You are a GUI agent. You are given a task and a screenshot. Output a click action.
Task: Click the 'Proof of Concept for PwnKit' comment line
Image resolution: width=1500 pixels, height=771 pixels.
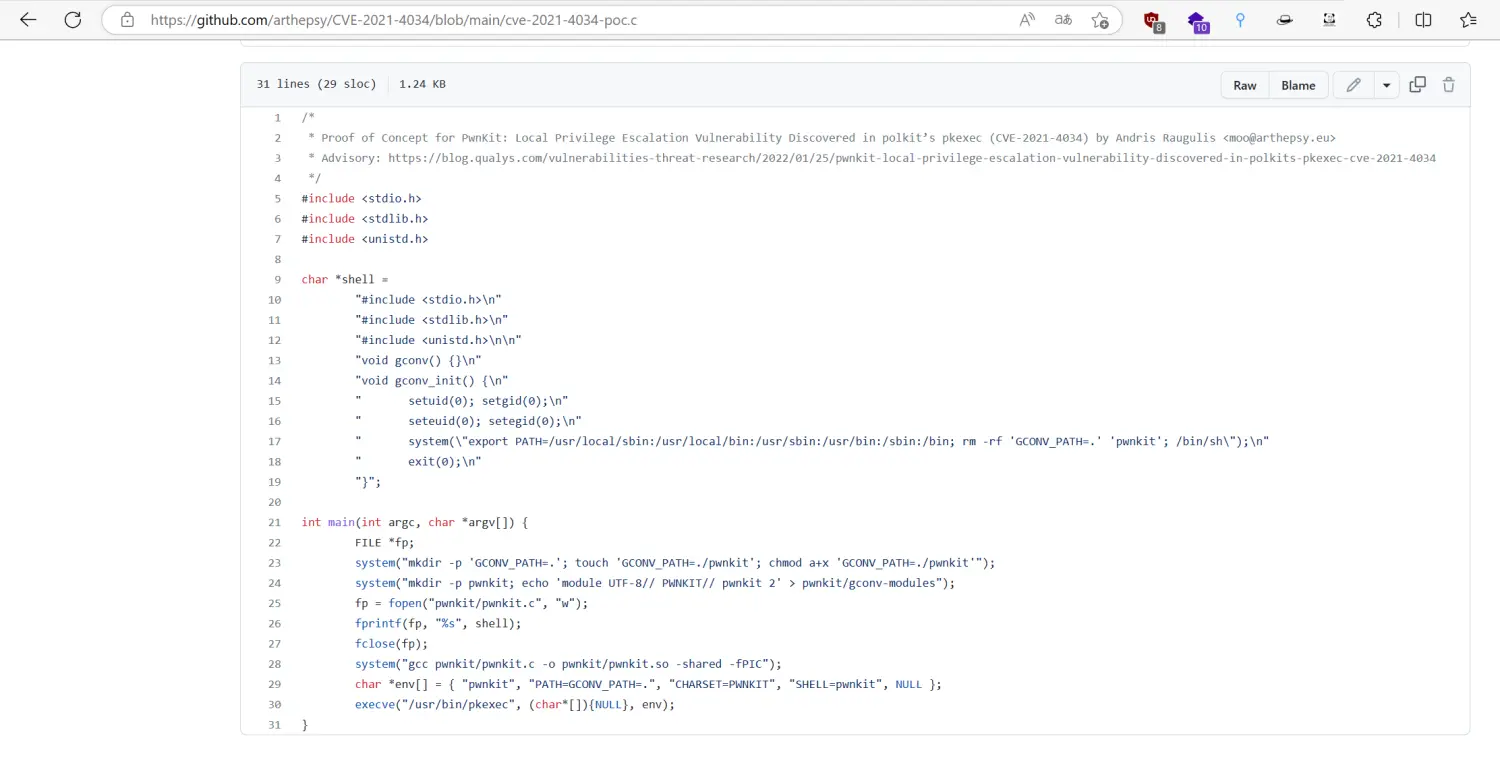coord(822,138)
